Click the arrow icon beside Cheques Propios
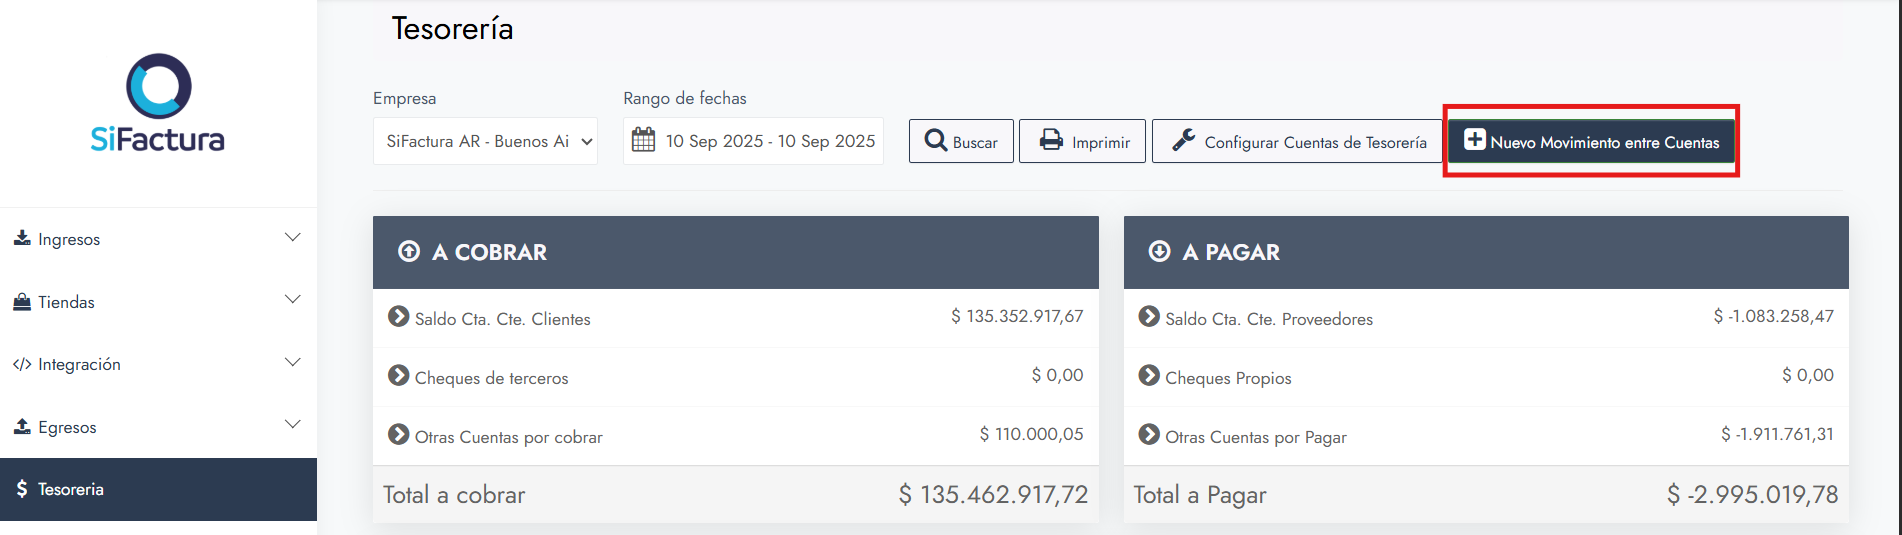This screenshot has width=1902, height=535. pos(1149,376)
